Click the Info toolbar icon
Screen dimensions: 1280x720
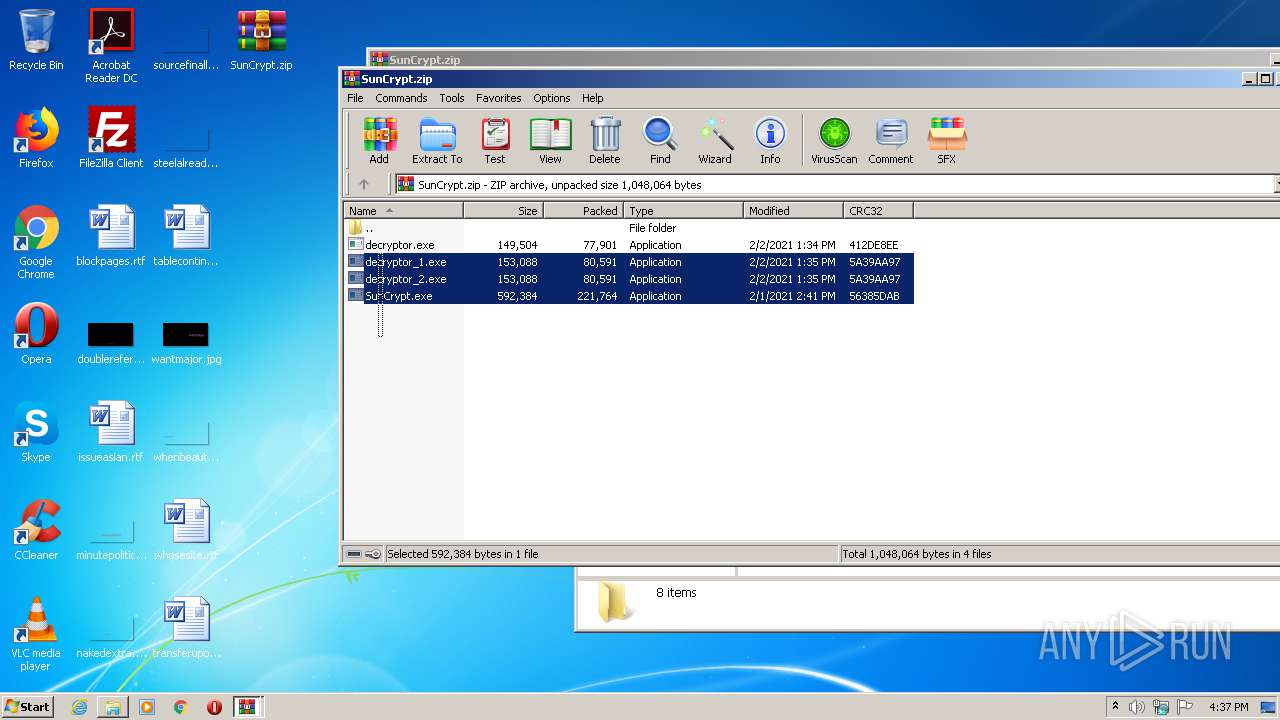[x=770, y=141]
